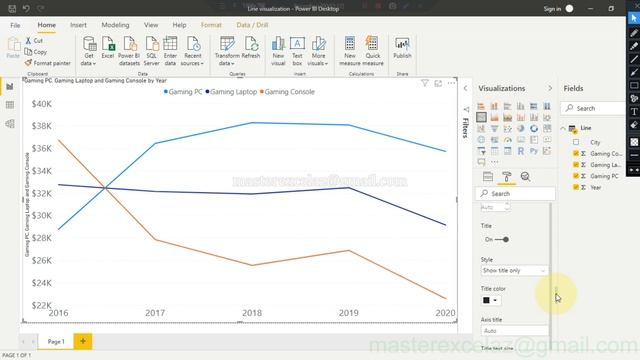Open the Data / Drill tab

pos(252,25)
